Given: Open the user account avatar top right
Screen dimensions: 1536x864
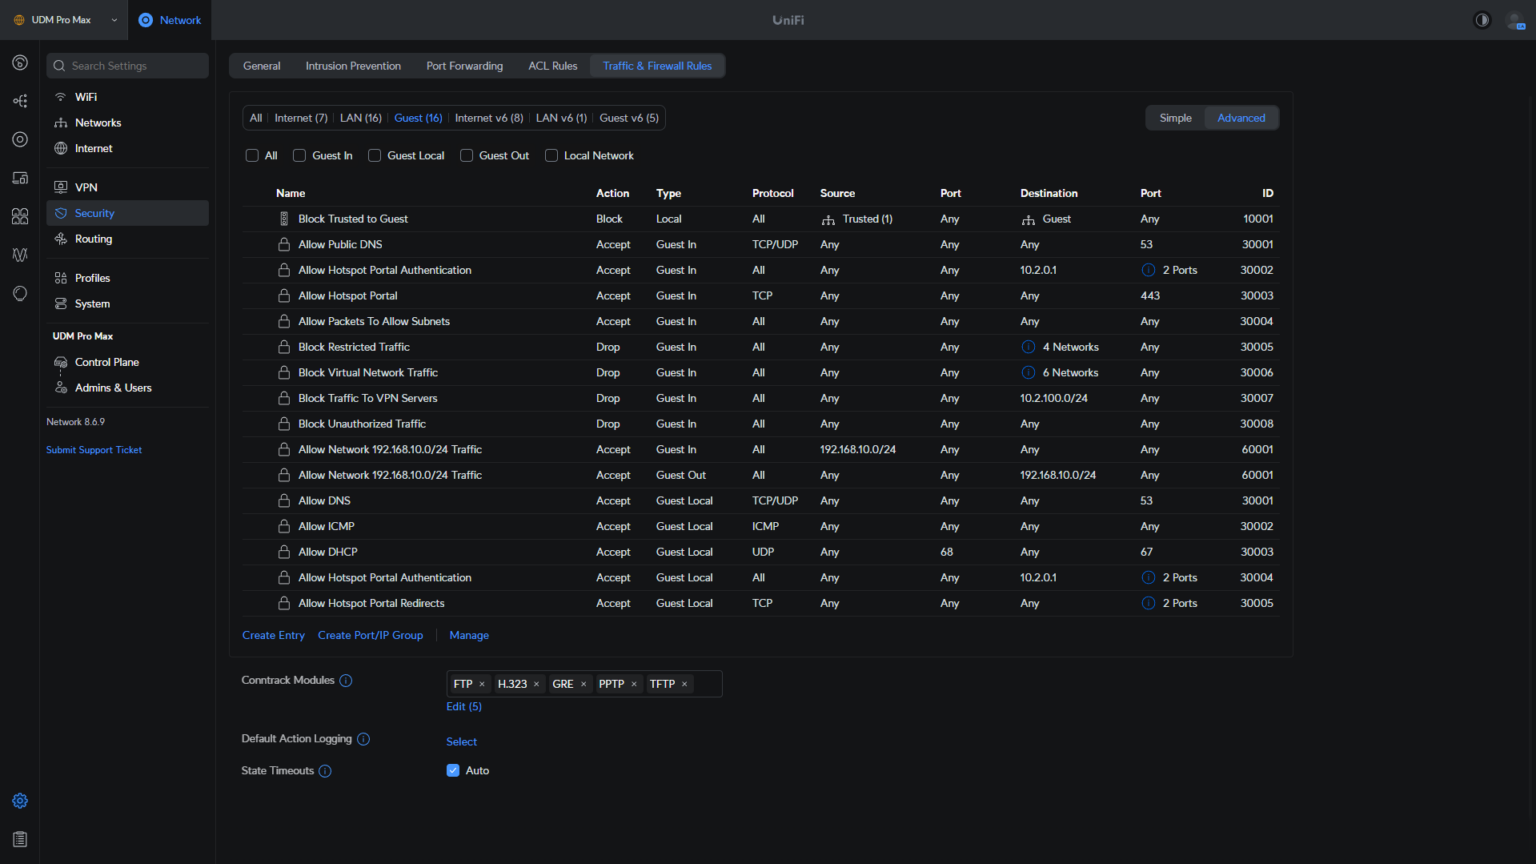Looking at the screenshot, I should 1516,20.
